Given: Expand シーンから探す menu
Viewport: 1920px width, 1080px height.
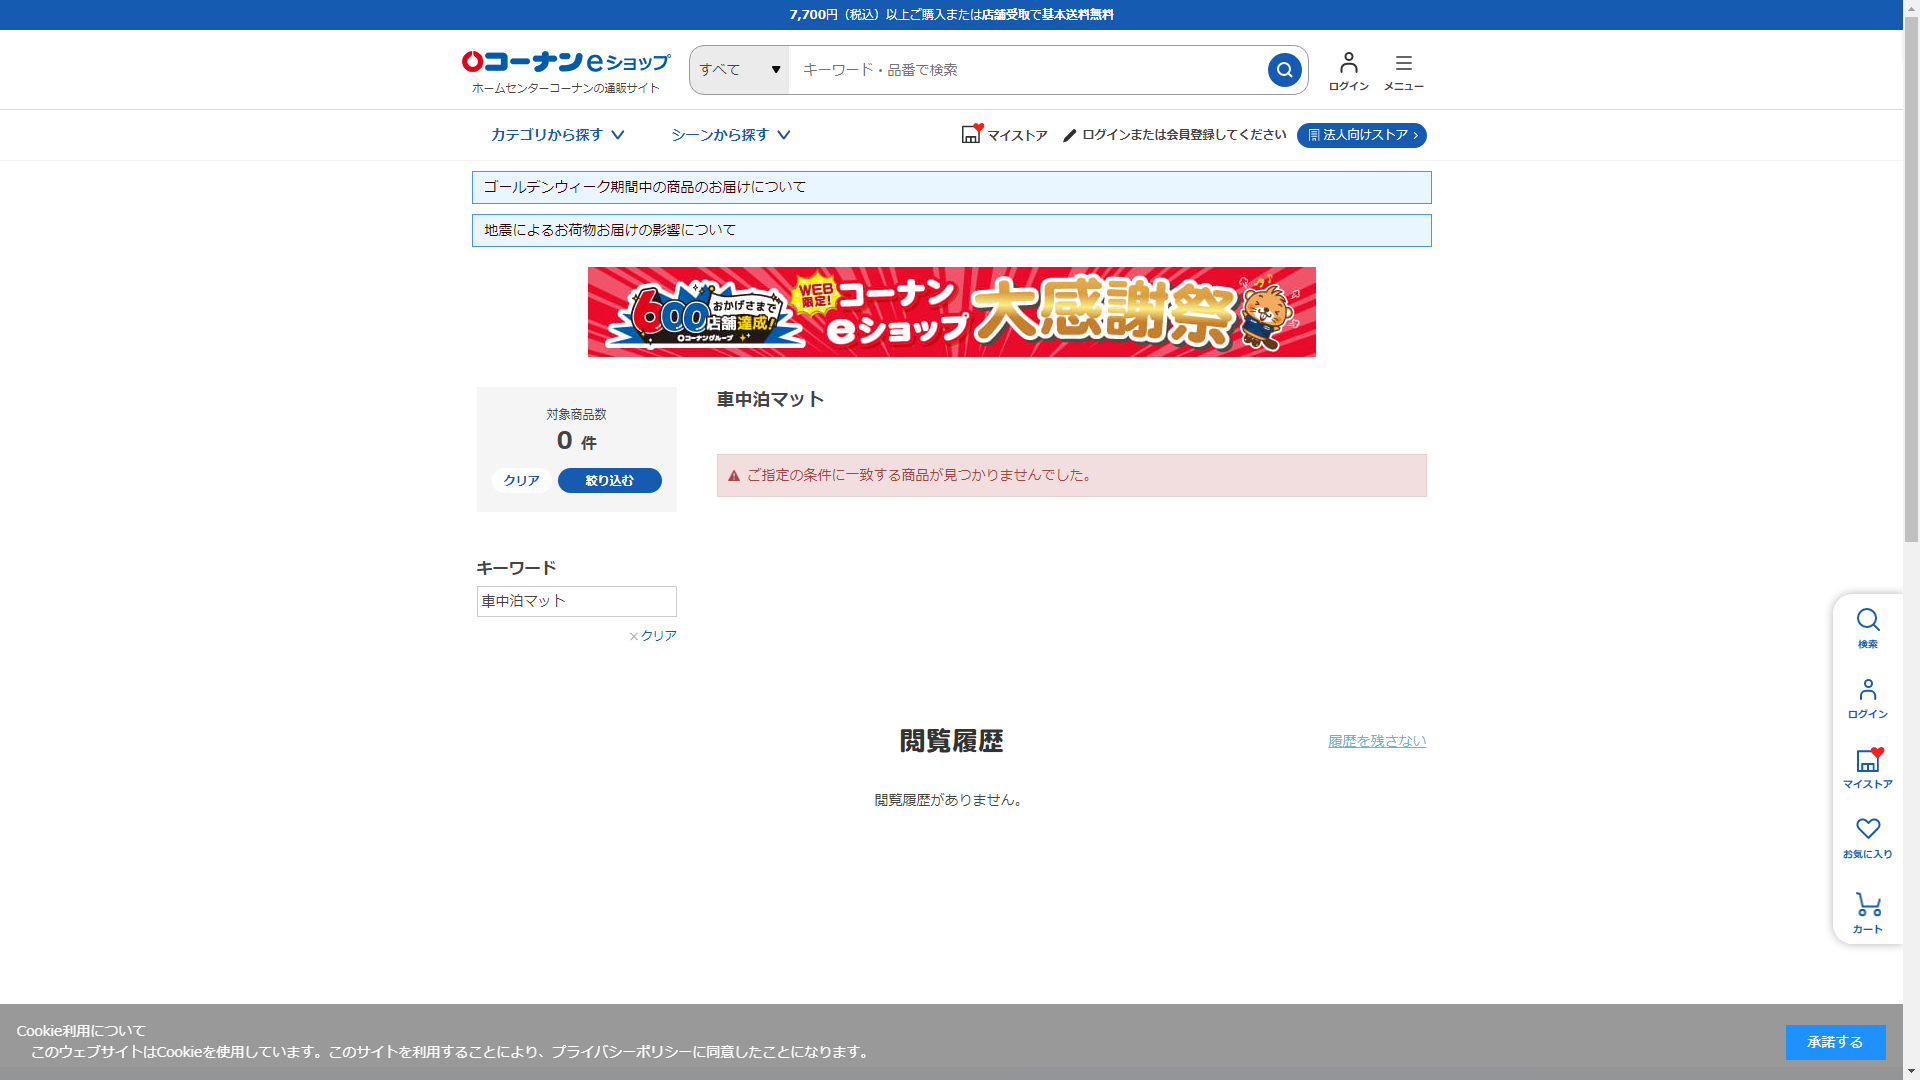Looking at the screenshot, I should click(x=730, y=135).
